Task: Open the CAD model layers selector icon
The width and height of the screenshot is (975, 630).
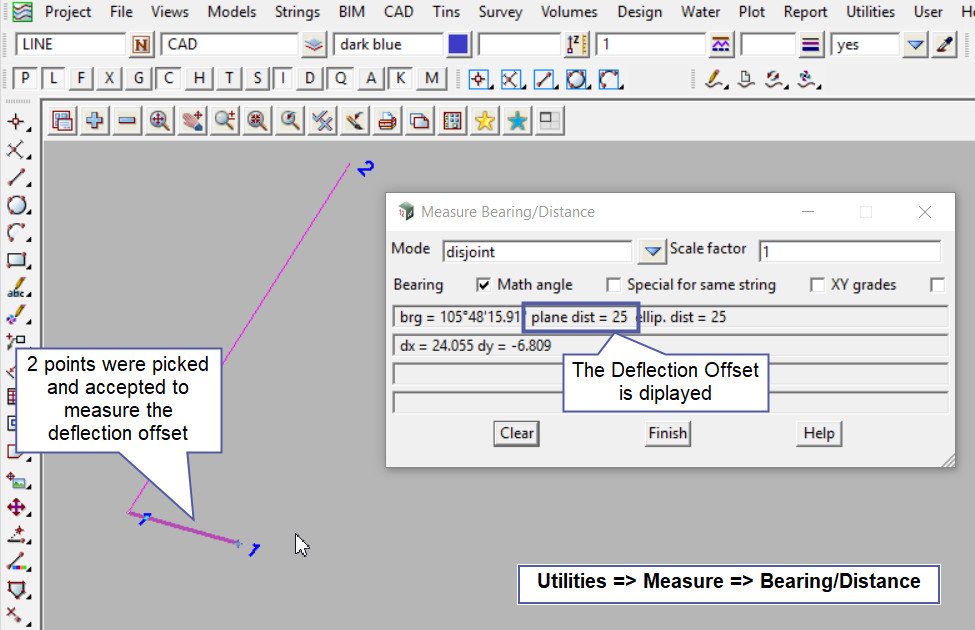Action: click(315, 45)
